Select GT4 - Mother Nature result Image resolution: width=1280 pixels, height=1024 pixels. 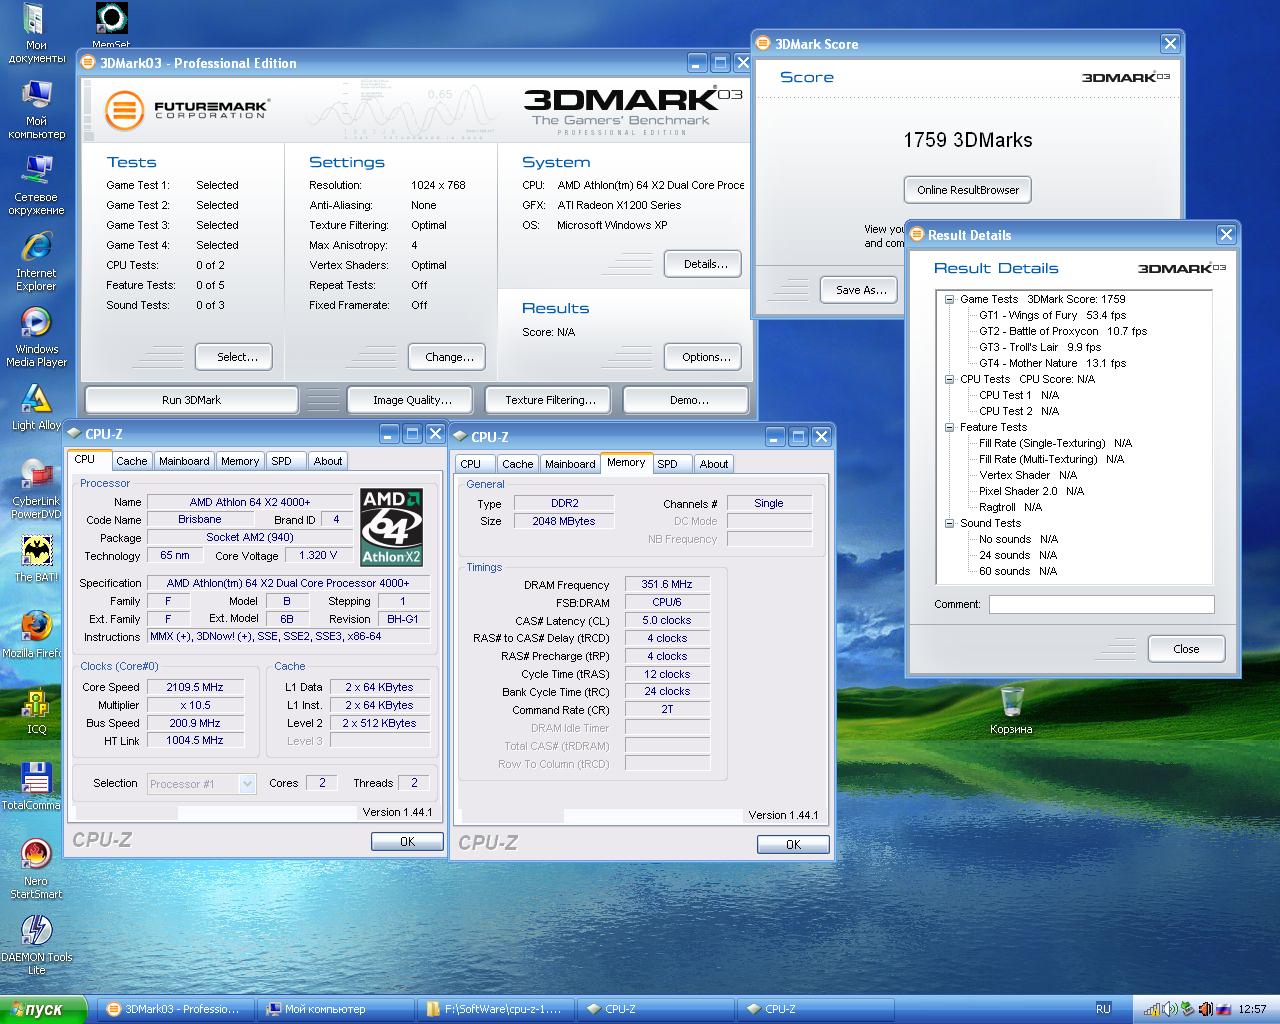coord(1052,363)
